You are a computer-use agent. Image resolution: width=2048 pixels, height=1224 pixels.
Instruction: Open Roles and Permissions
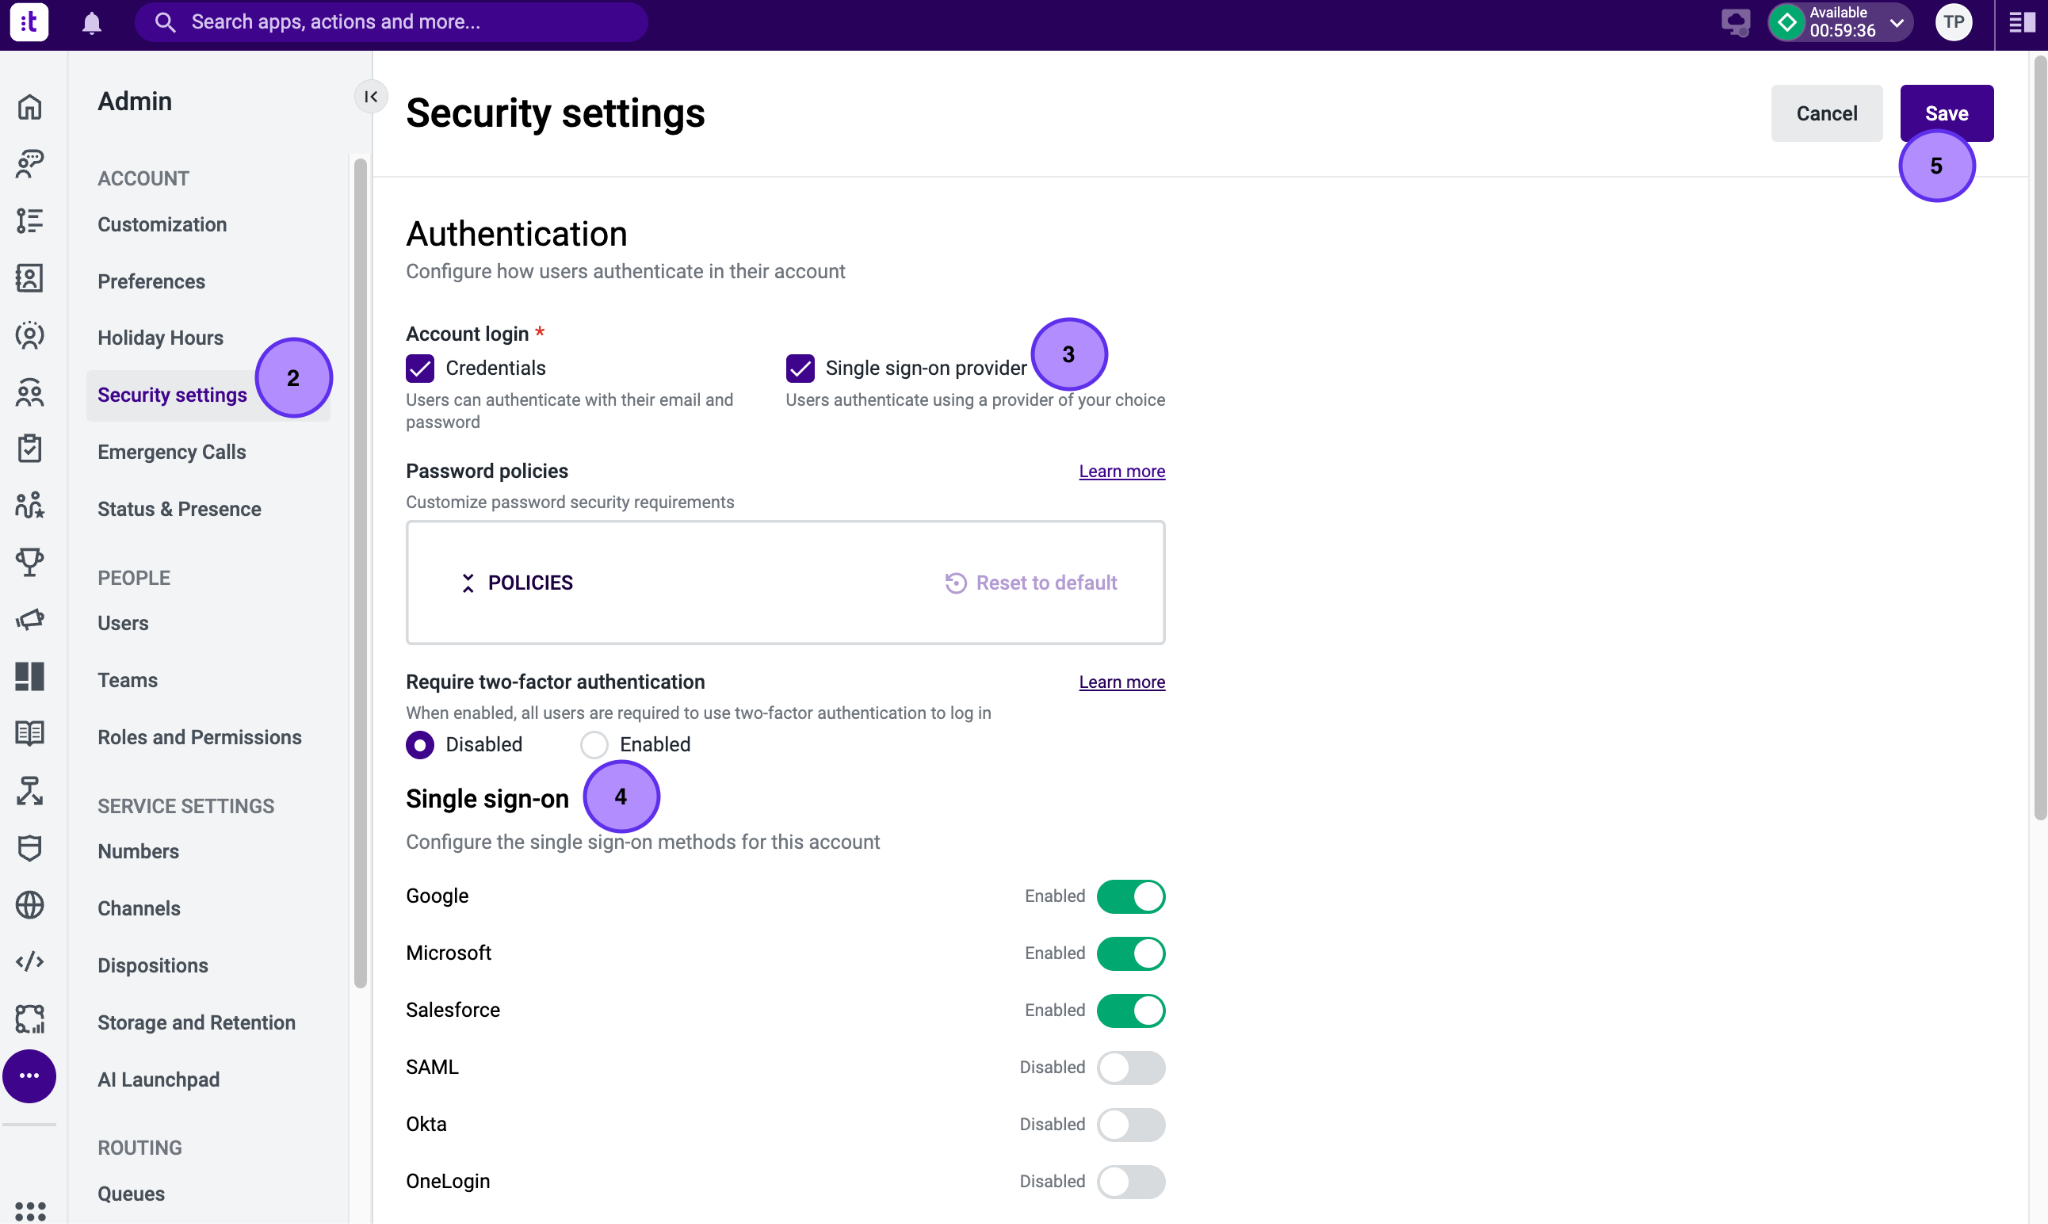coord(199,737)
